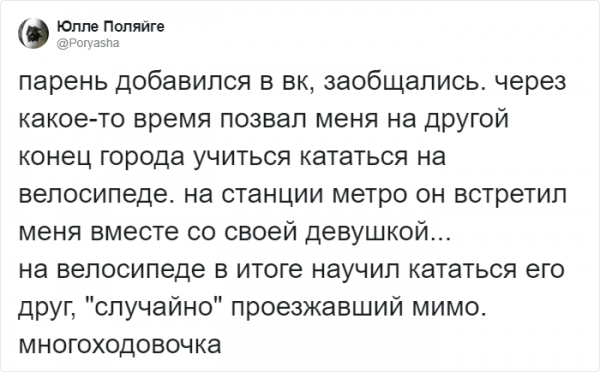Open the Юлле Поляйге profile name

point(111,27)
